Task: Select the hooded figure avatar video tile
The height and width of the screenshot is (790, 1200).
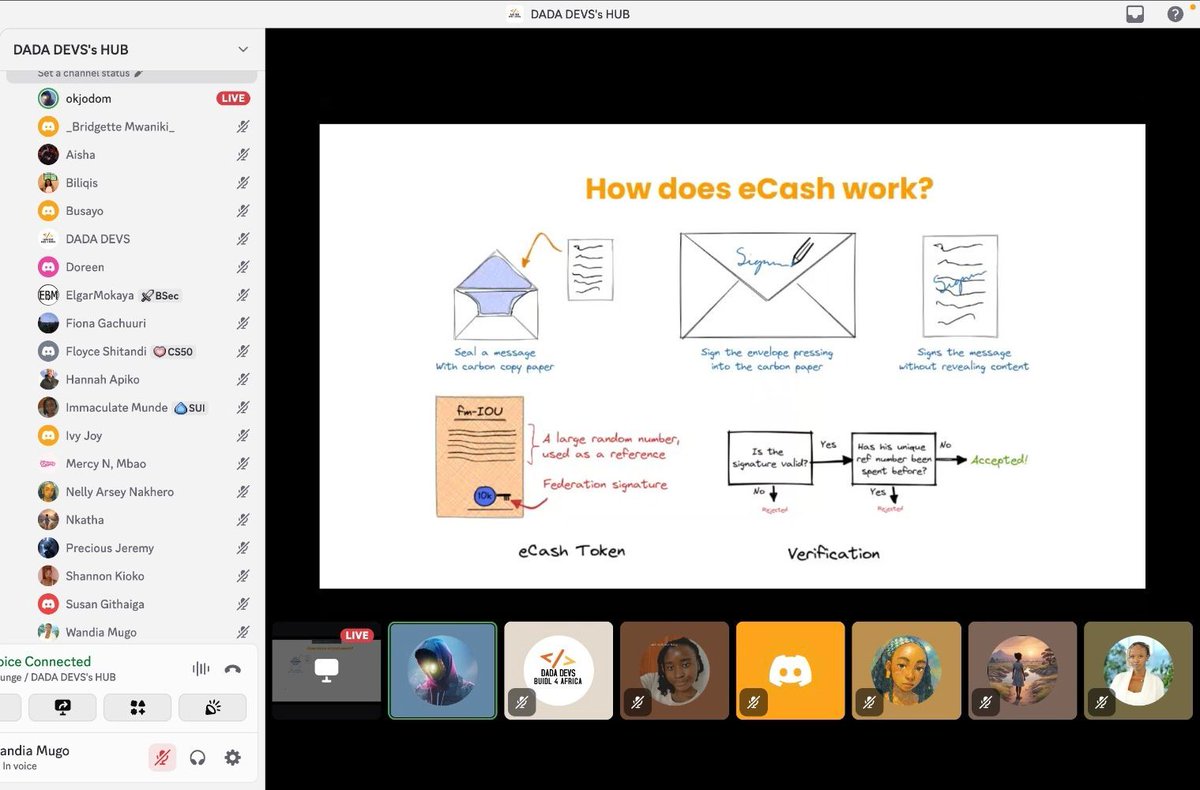Action: click(442, 670)
